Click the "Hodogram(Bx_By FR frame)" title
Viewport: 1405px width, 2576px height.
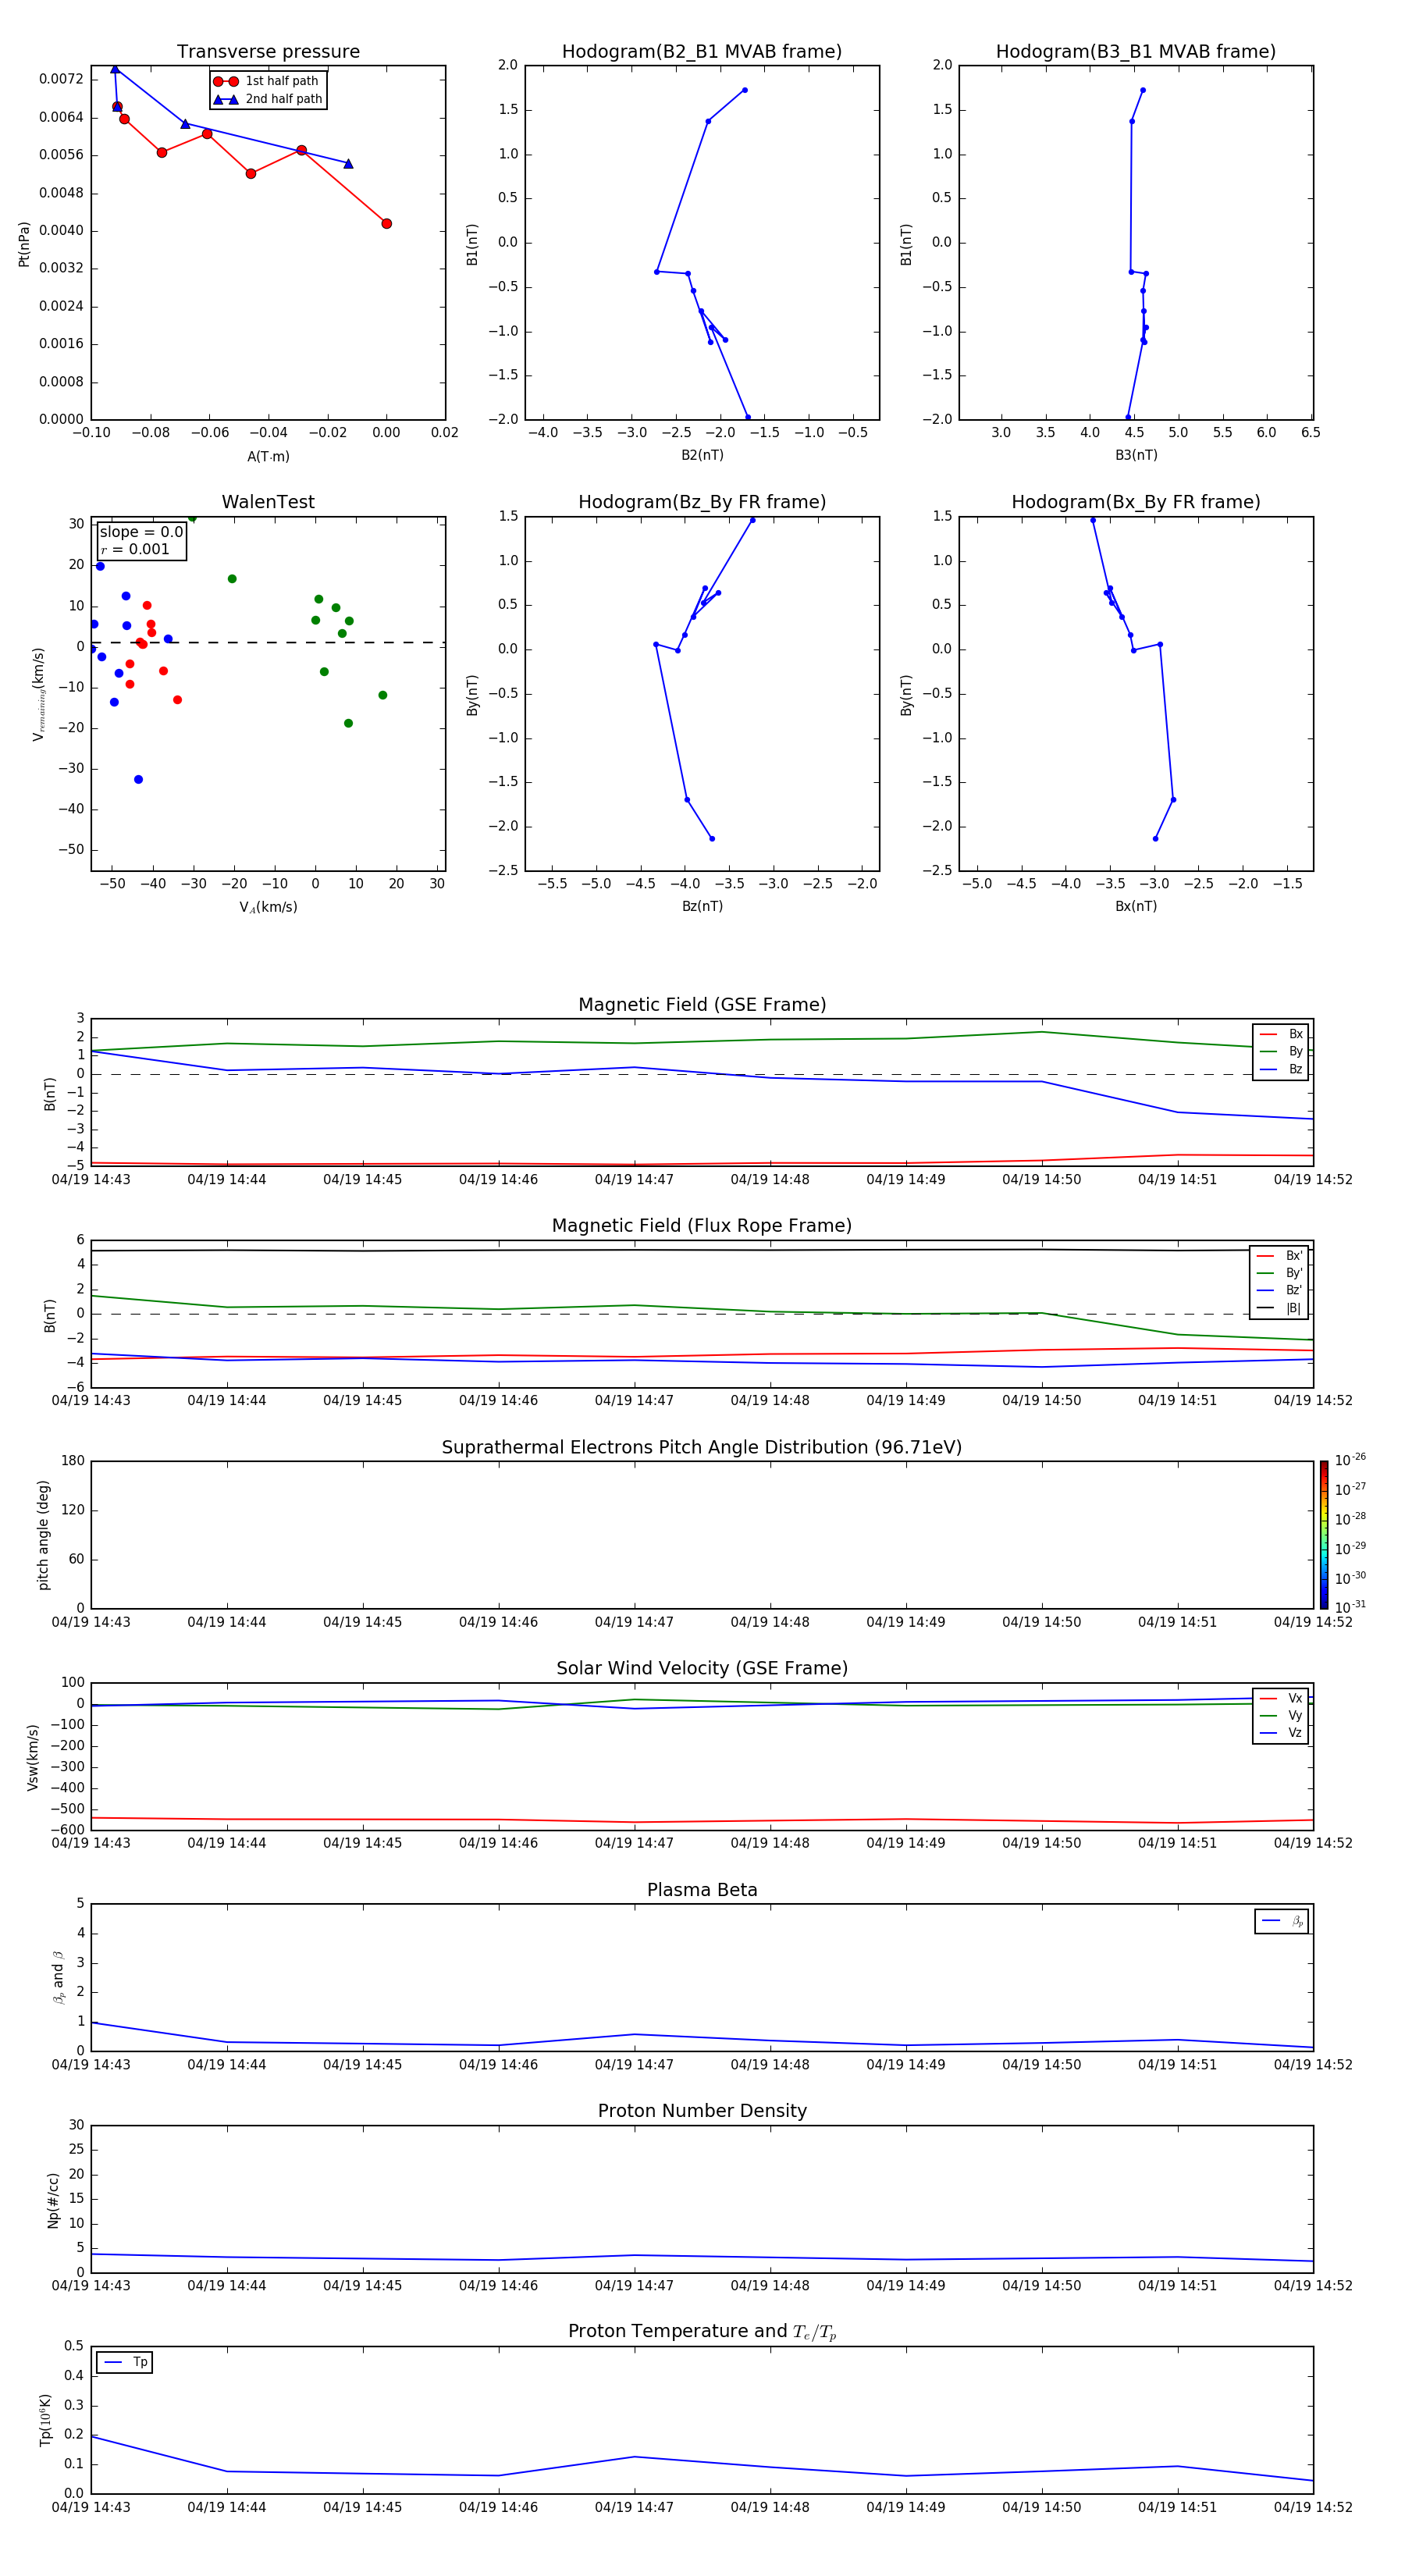tap(1136, 502)
